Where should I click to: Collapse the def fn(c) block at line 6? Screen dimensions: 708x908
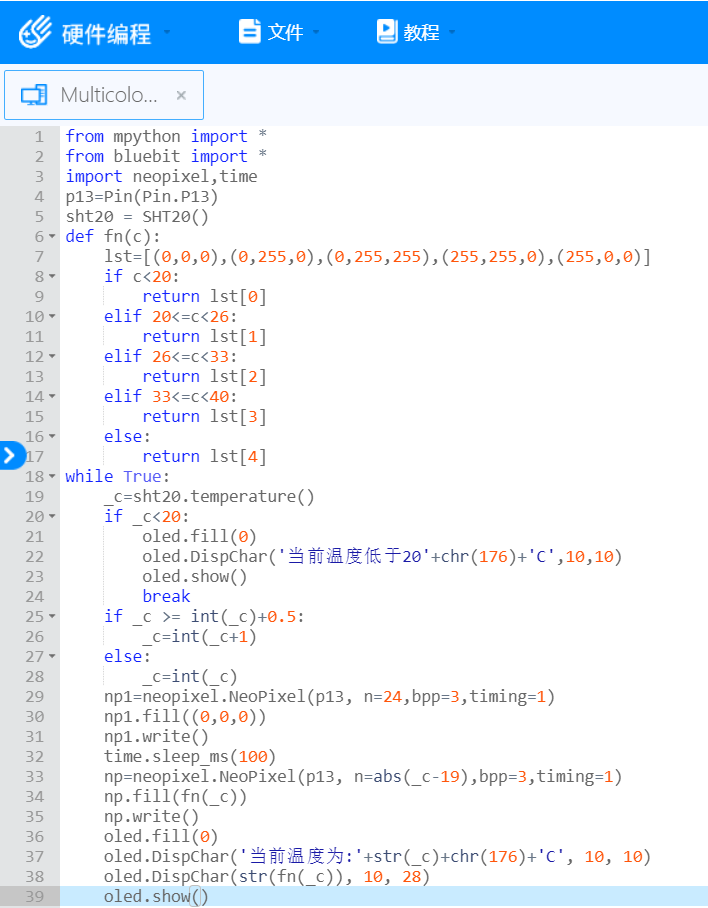(52, 237)
